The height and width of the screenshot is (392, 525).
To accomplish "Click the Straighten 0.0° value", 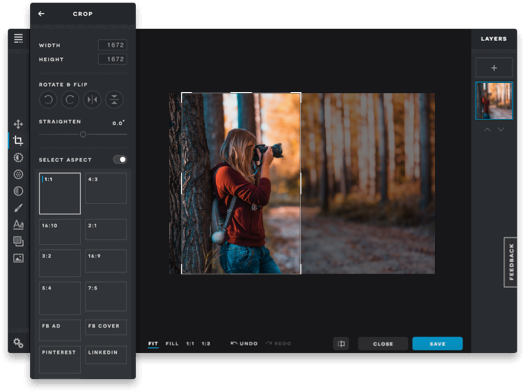I will point(119,123).
